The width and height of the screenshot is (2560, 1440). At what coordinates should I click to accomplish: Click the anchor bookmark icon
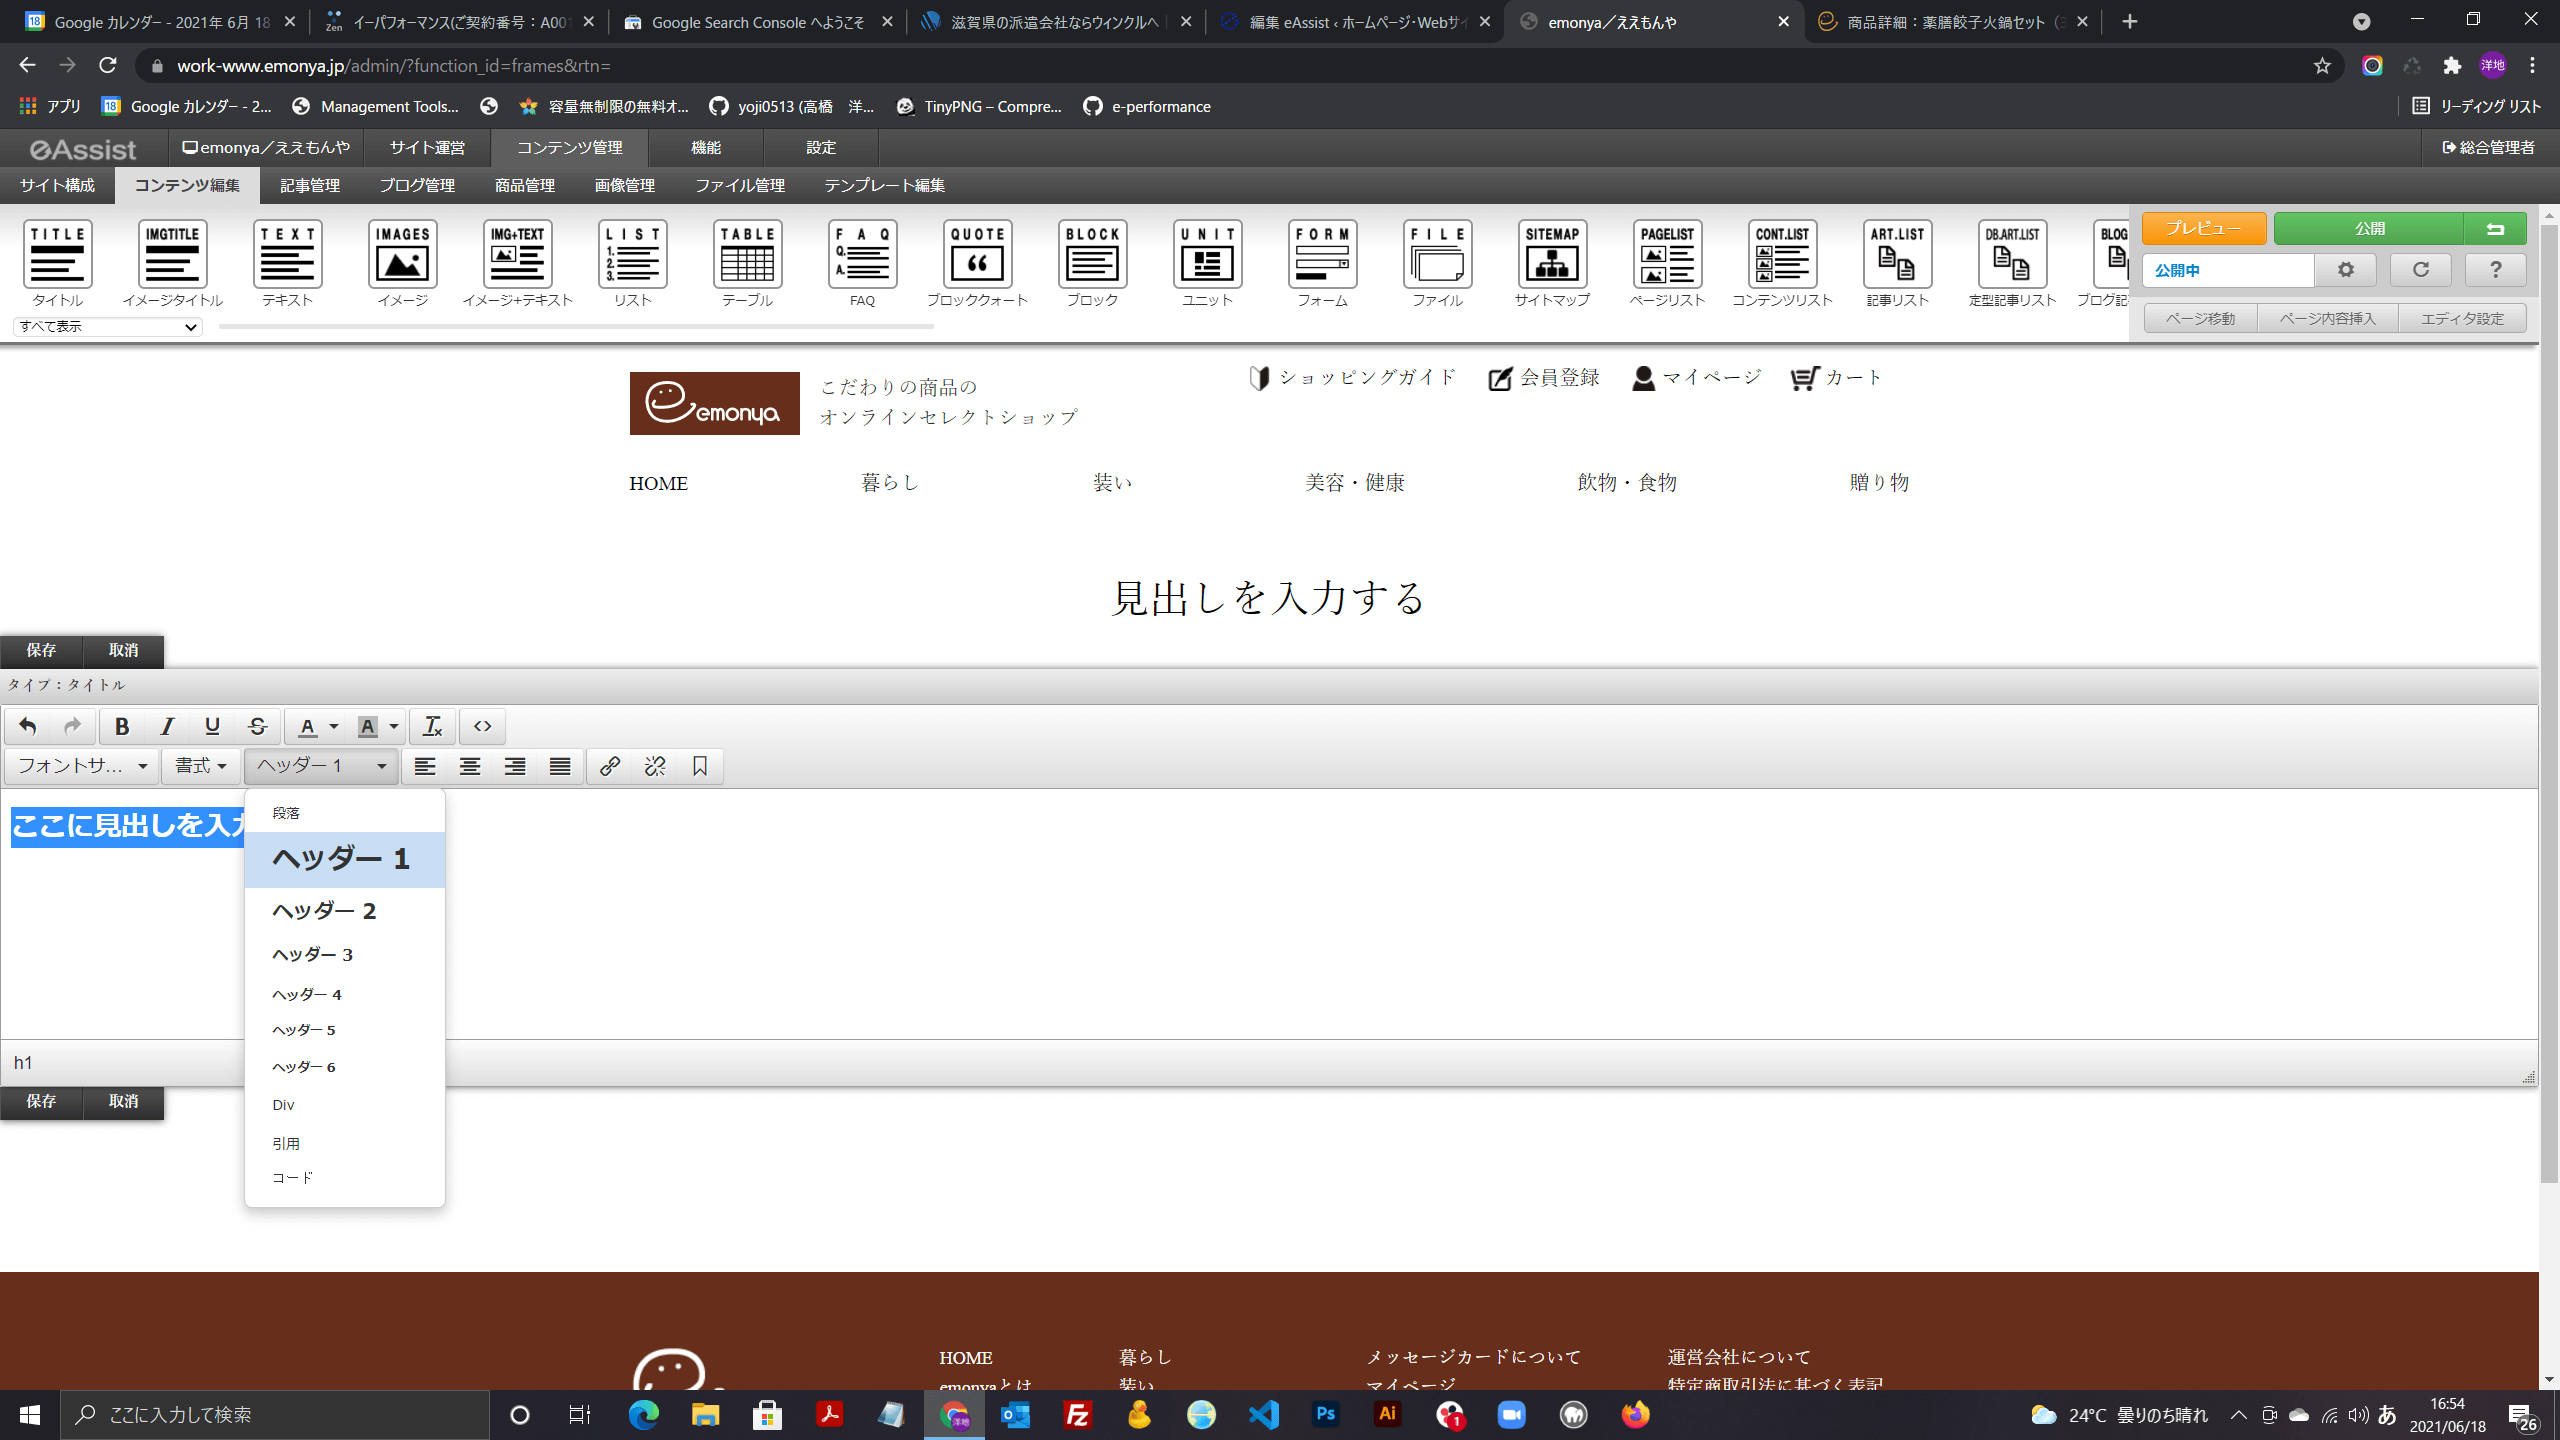point(700,767)
